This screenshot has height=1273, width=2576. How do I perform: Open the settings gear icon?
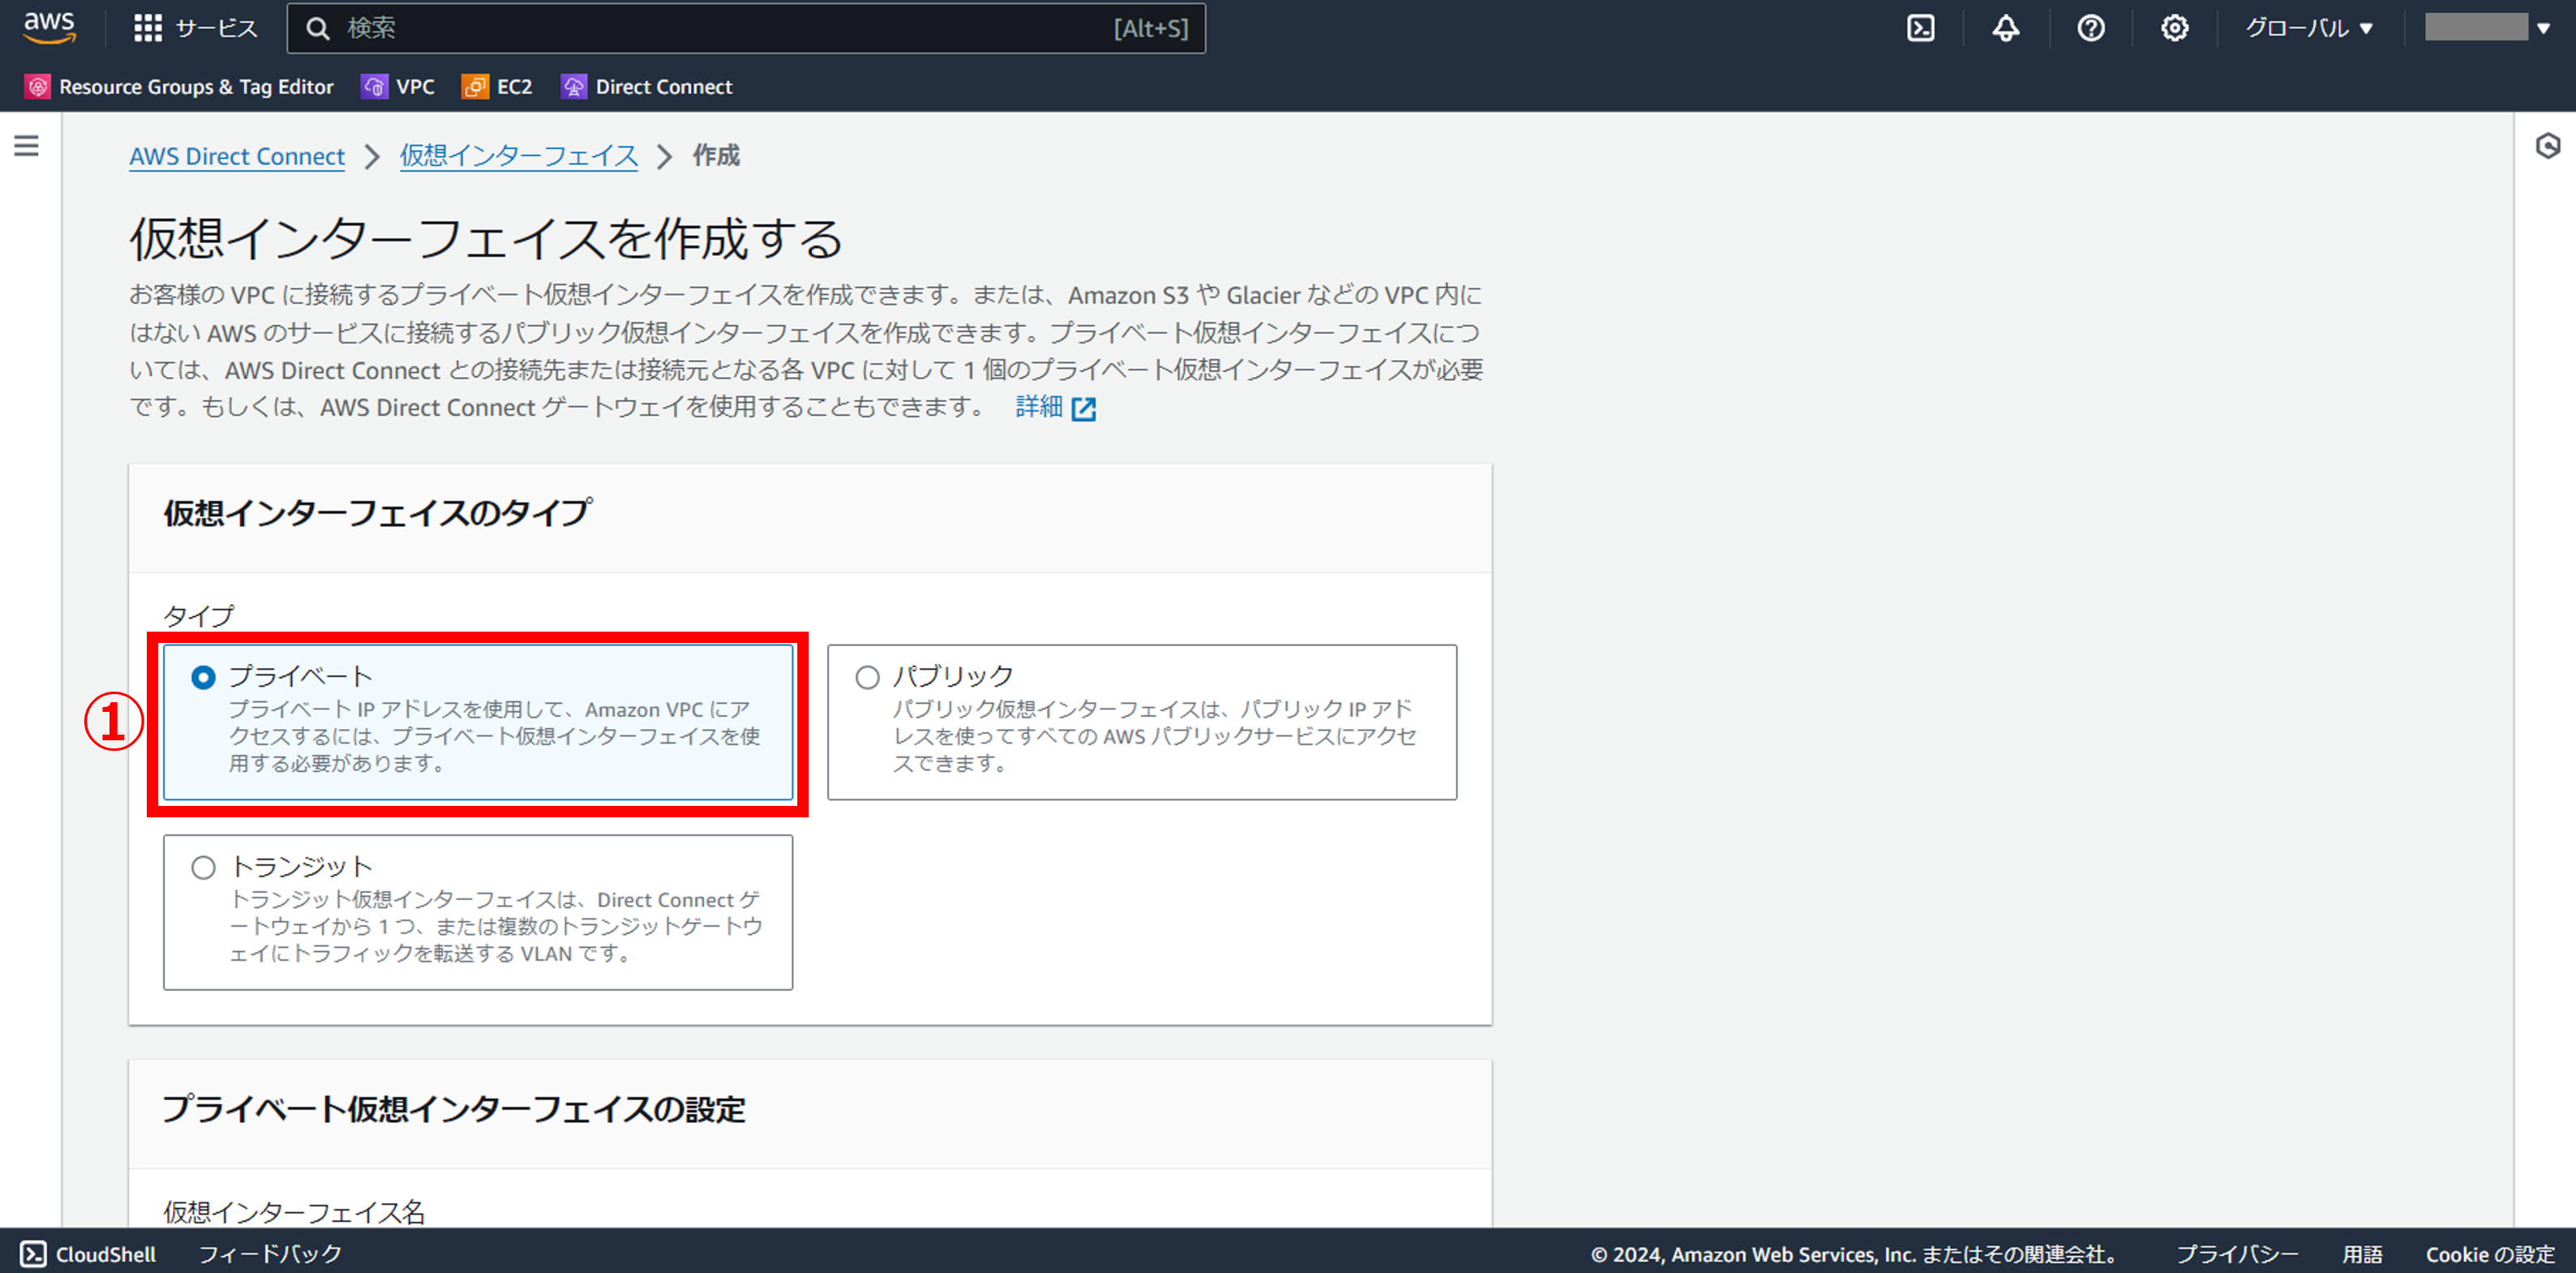[x=2174, y=28]
